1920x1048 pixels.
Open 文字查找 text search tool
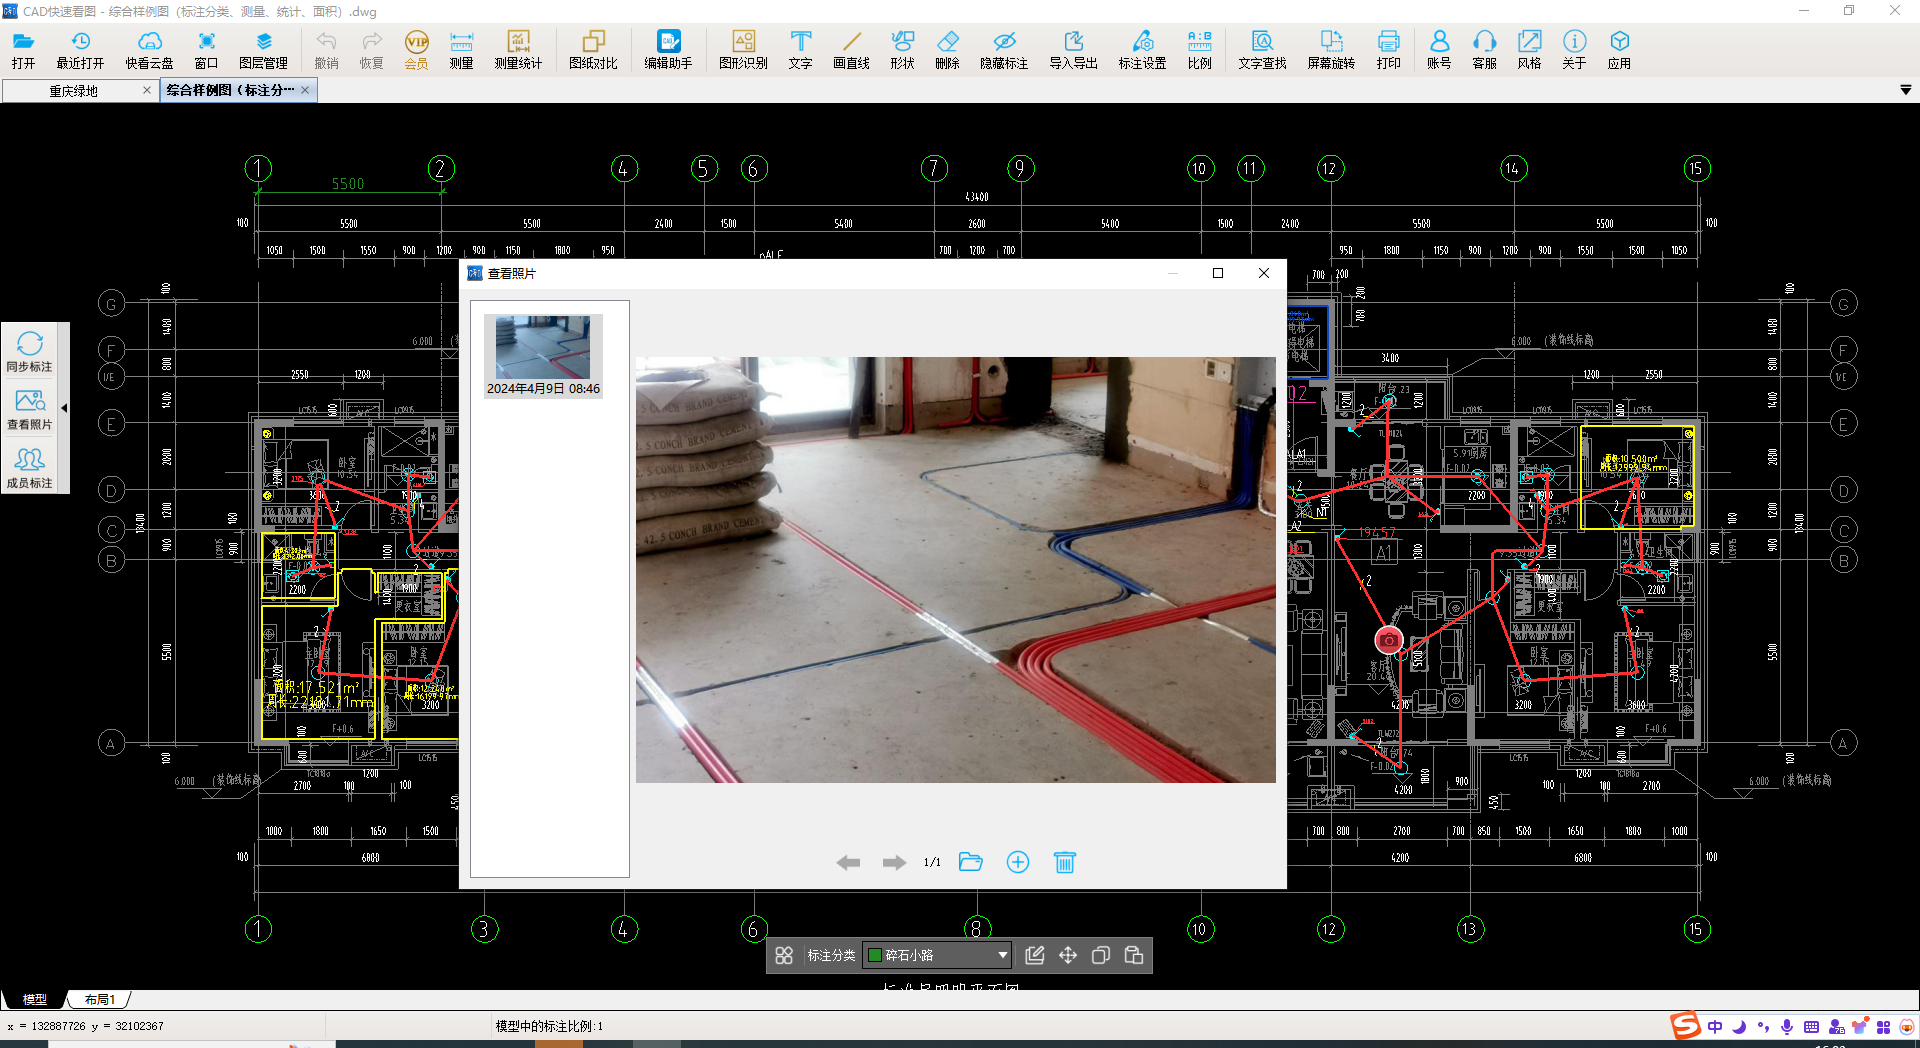pos(1262,49)
